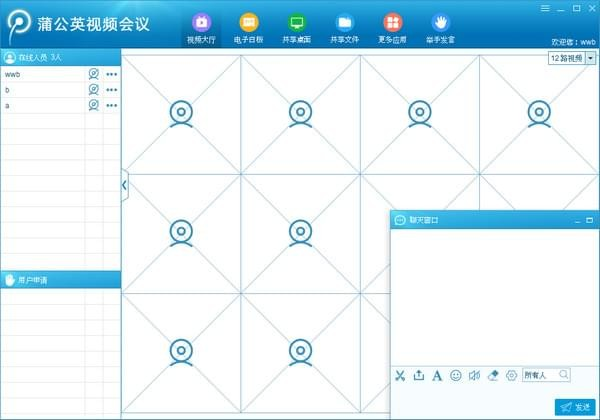Select the fourth video cell in top row
600x420 pixels.
click(x=539, y=114)
